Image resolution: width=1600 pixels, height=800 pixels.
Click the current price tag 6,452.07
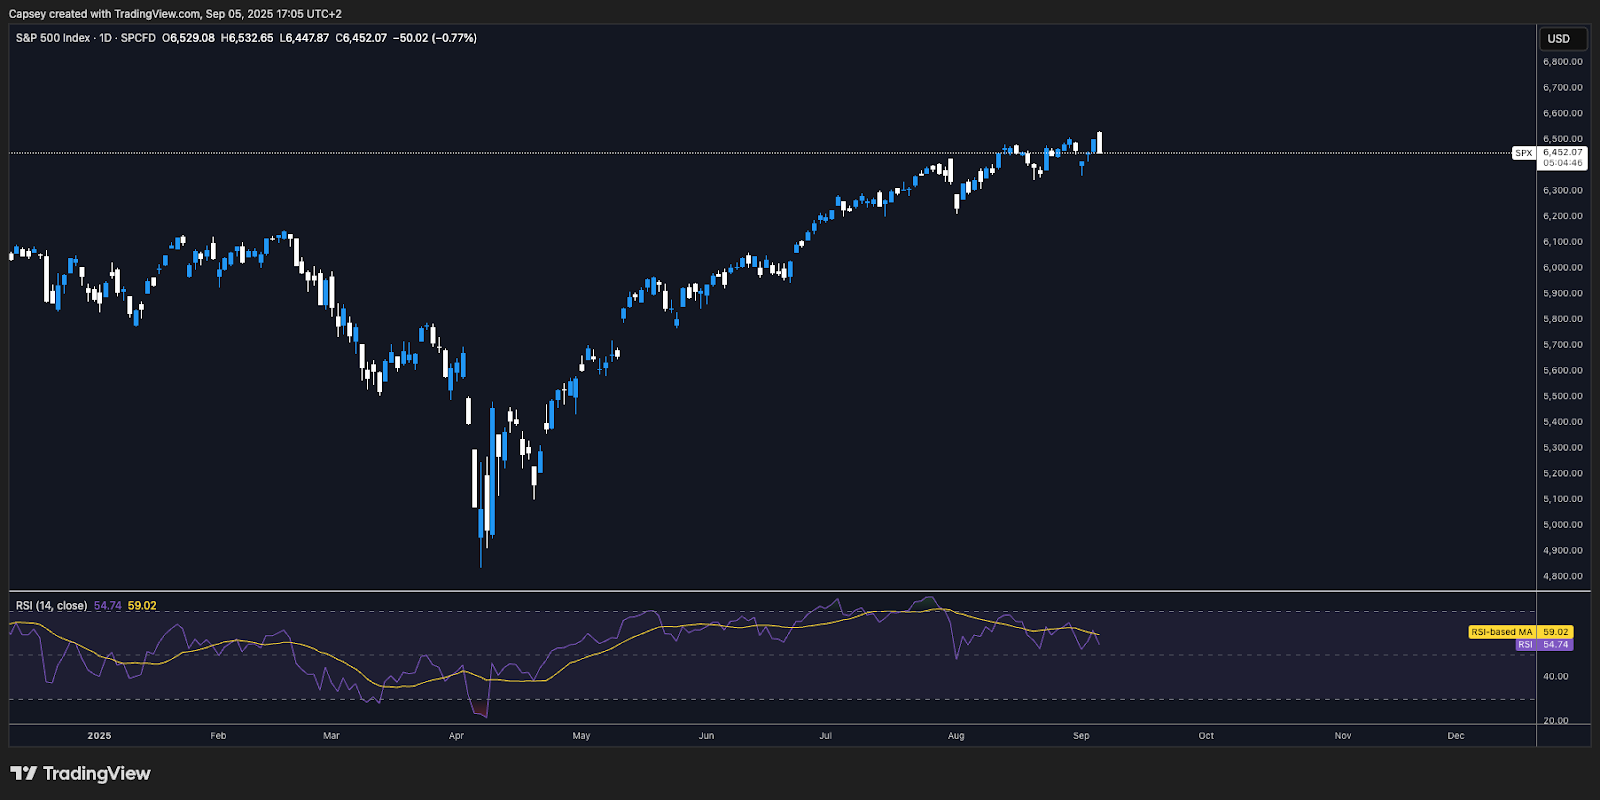click(1562, 153)
